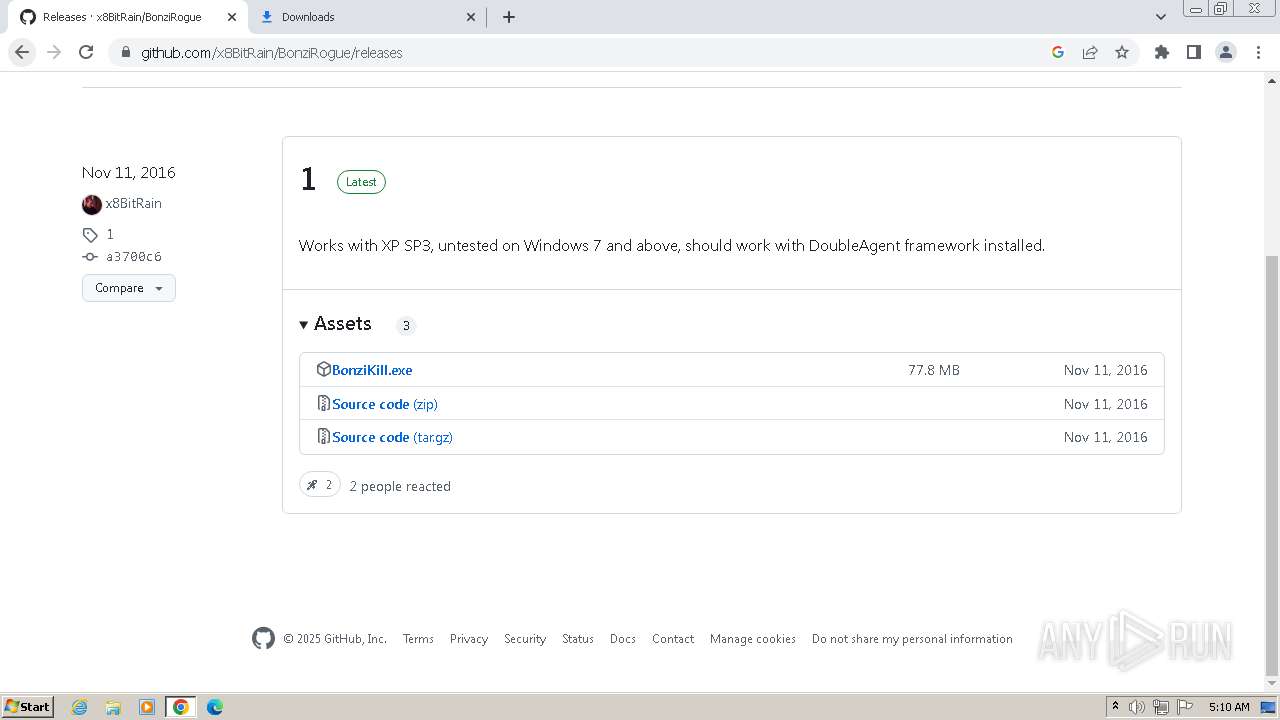This screenshot has height=720, width=1280.
Task: Open the Status footer link
Action: pyautogui.click(x=578, y=639)
